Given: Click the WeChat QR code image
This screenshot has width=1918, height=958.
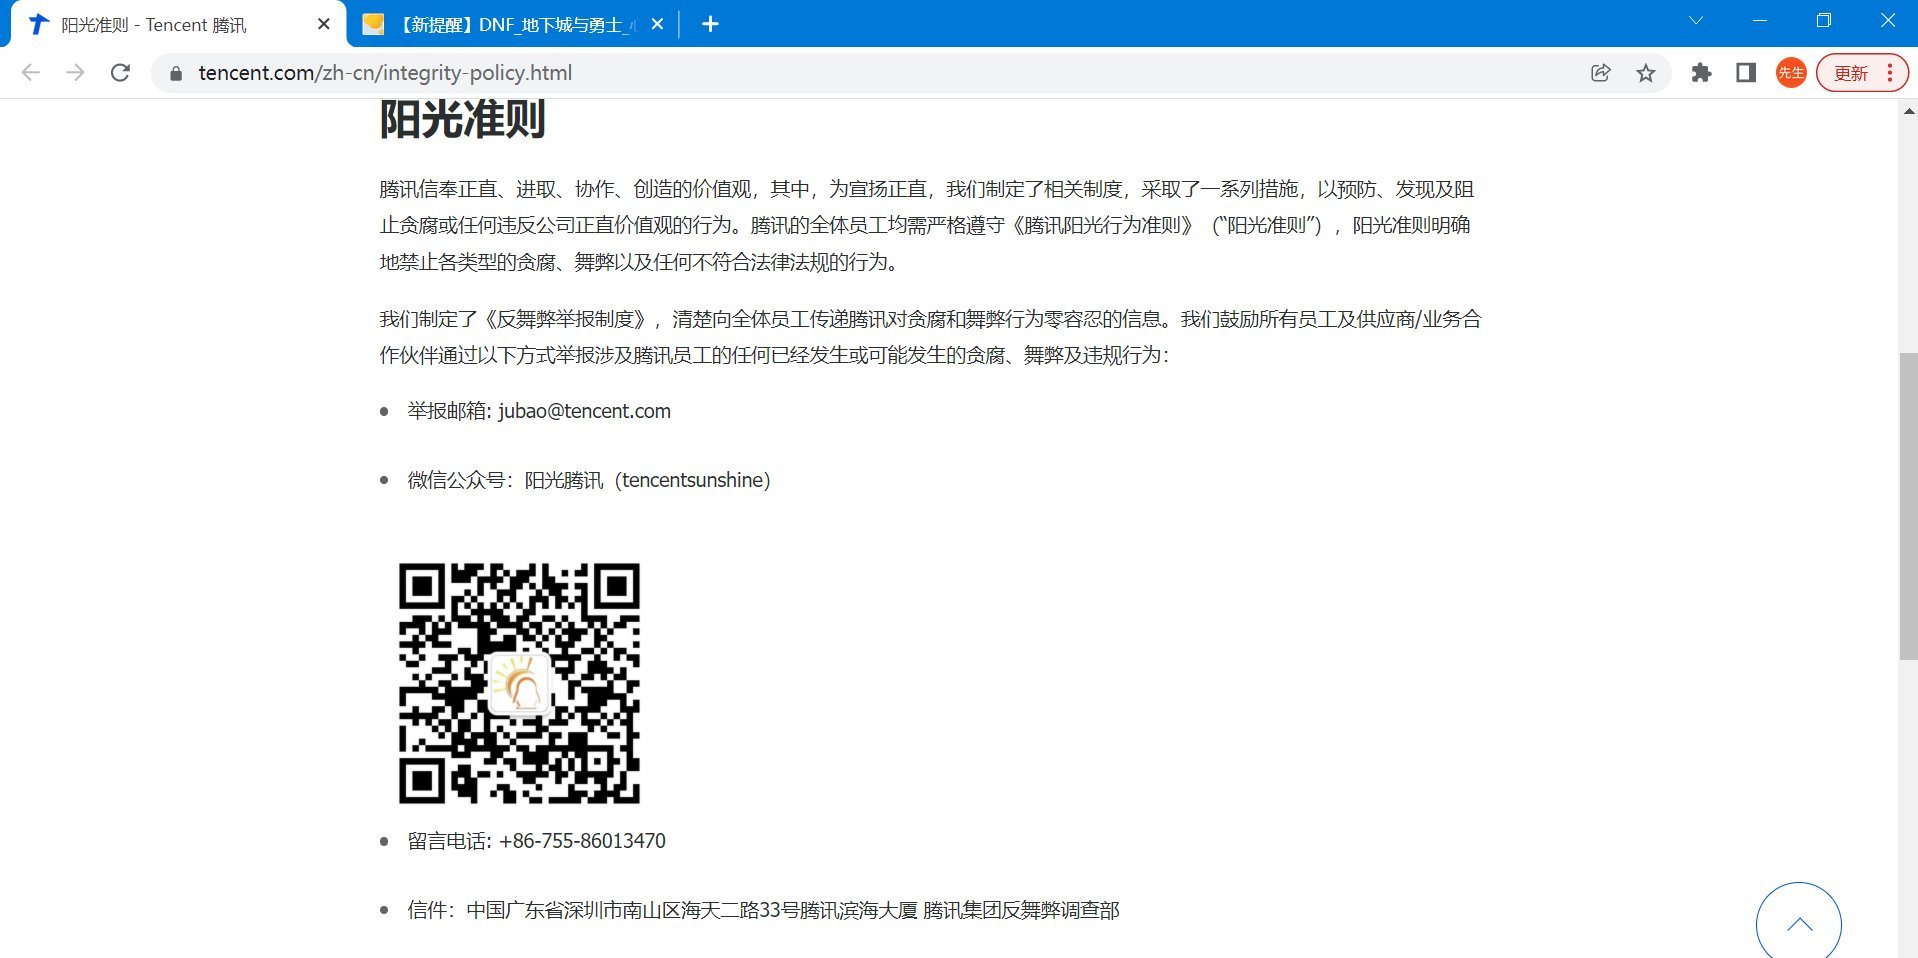Looking at the screenshot, I should point(519,683).
